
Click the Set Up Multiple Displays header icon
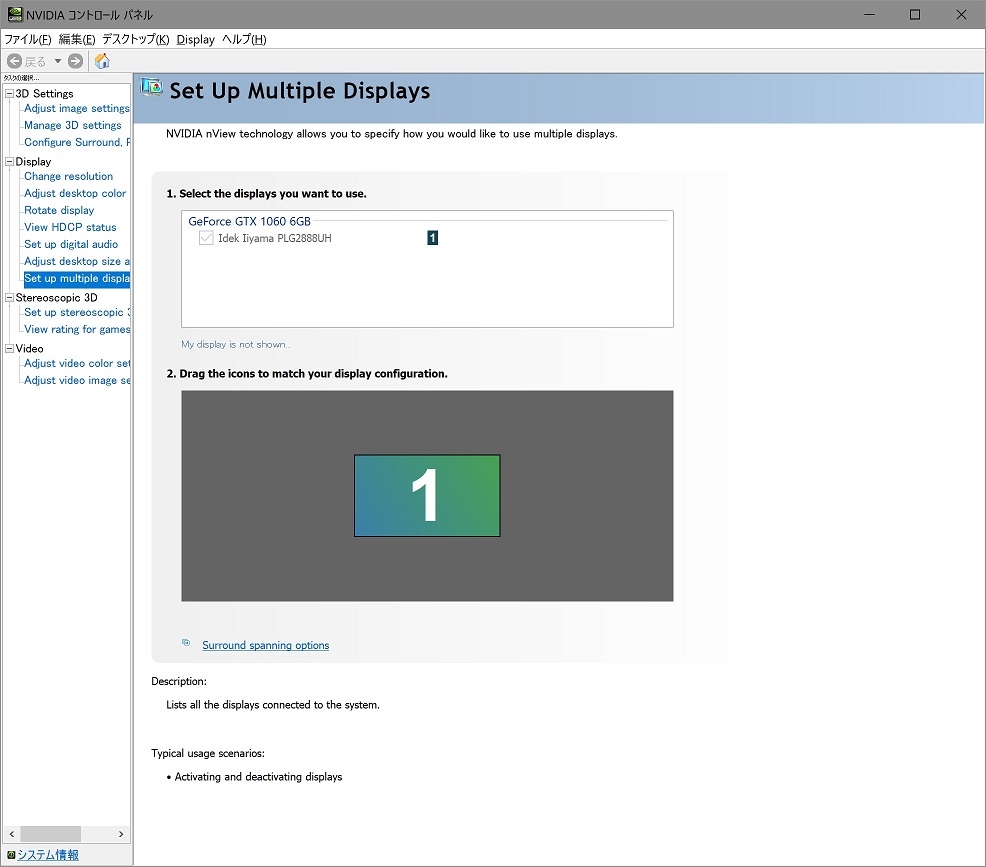(151, 87)
